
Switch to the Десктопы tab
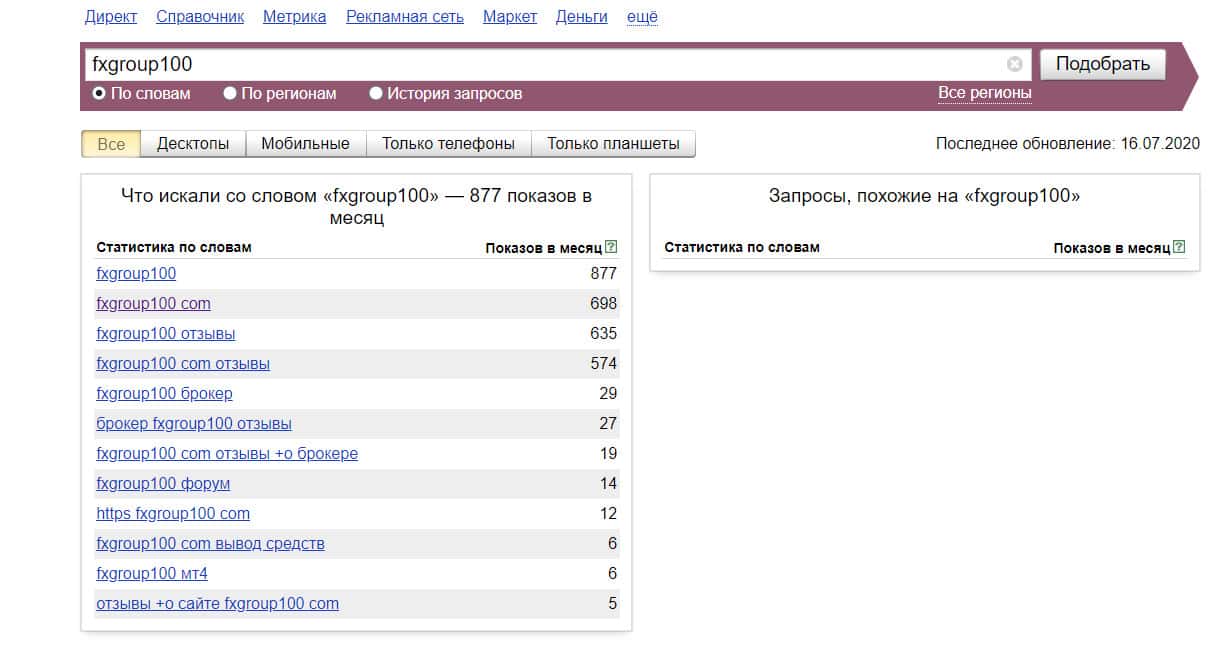pyautogui.click(x=193, y=144)
